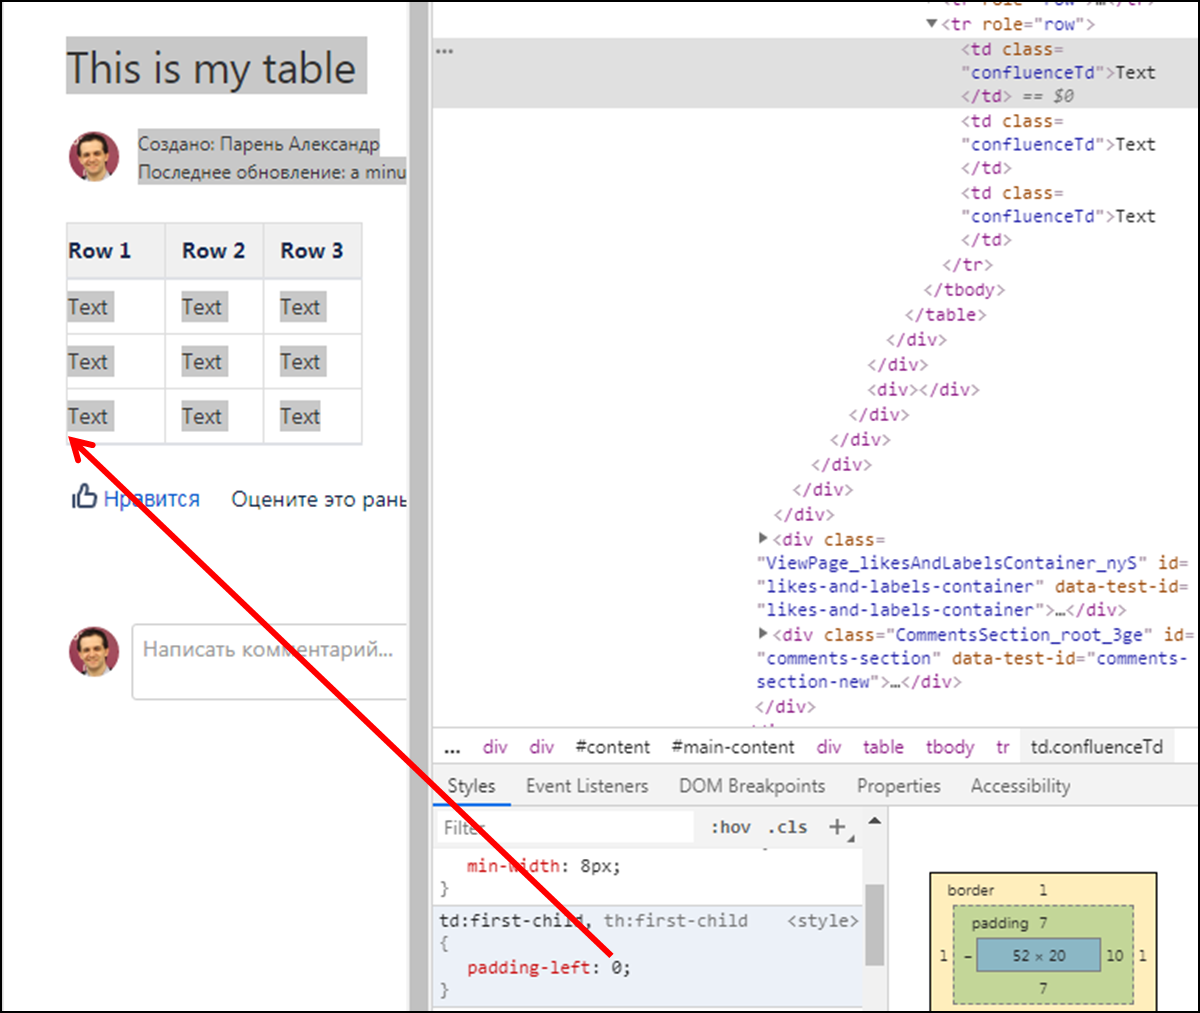The width and height of the screenshot is (1200, 1013).
Task: Toggle the :hov element state panel
Action: [x=730, y=827]
